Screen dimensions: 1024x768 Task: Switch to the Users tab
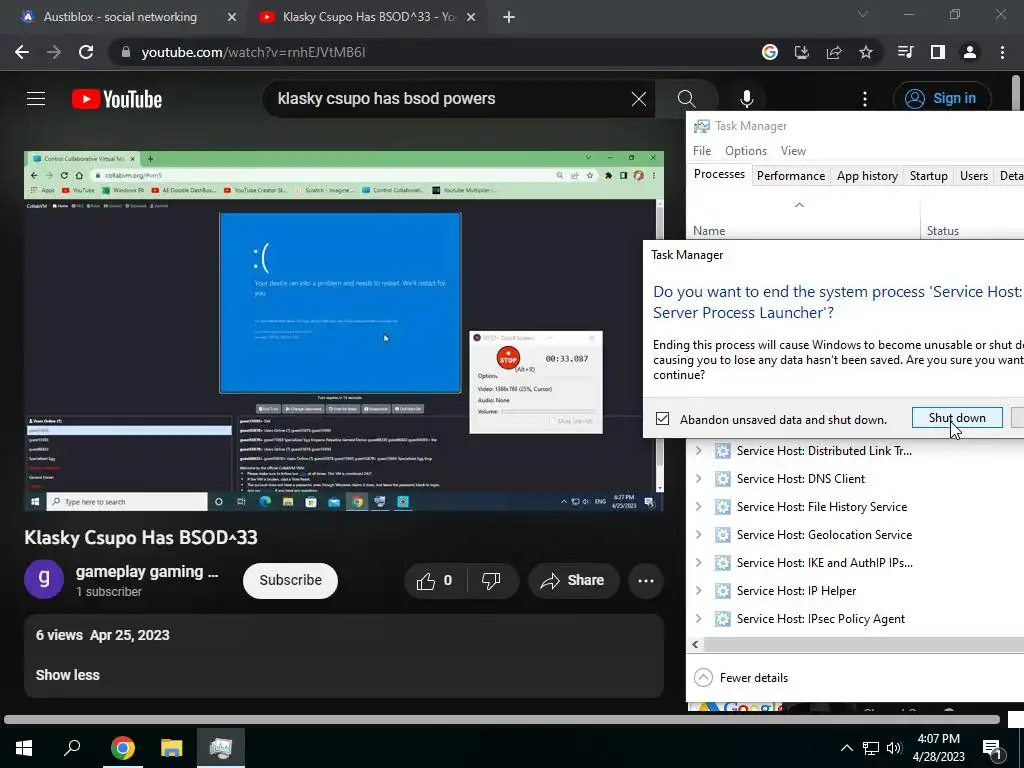click(x=974, y=176)
